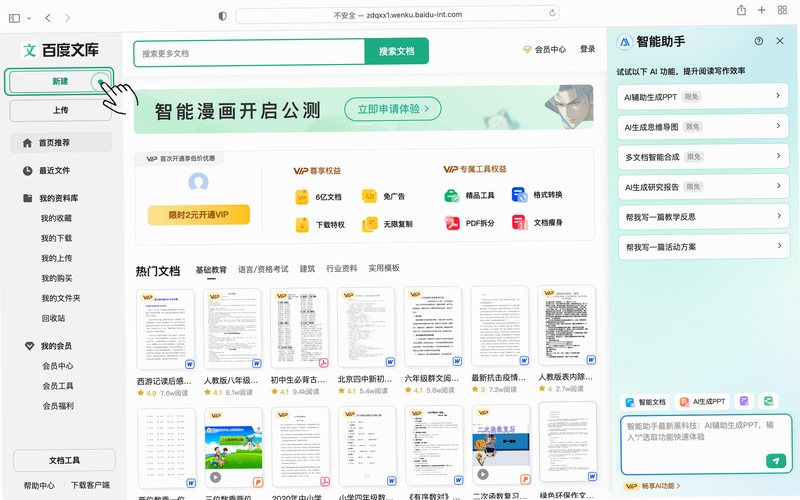800x500 pixels.
Task: Click the 下载特权 icon
Action: coord(302,224)
